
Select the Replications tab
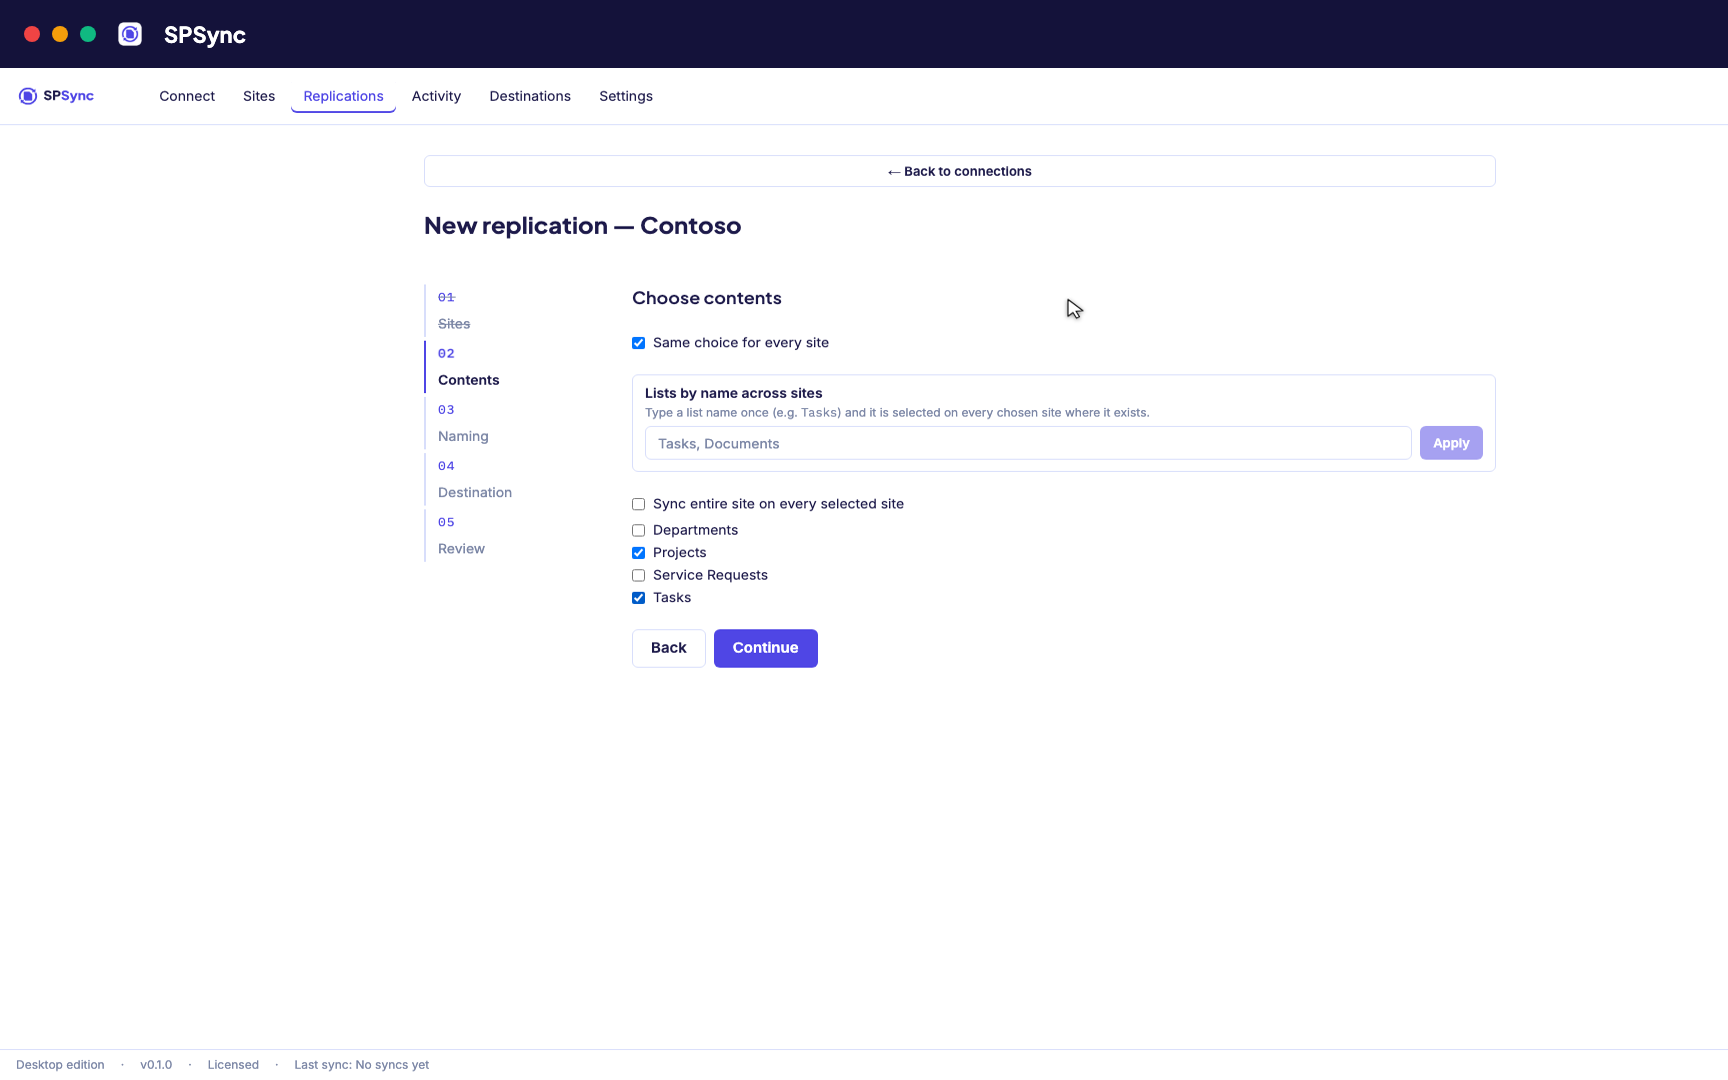click(343, 96)
